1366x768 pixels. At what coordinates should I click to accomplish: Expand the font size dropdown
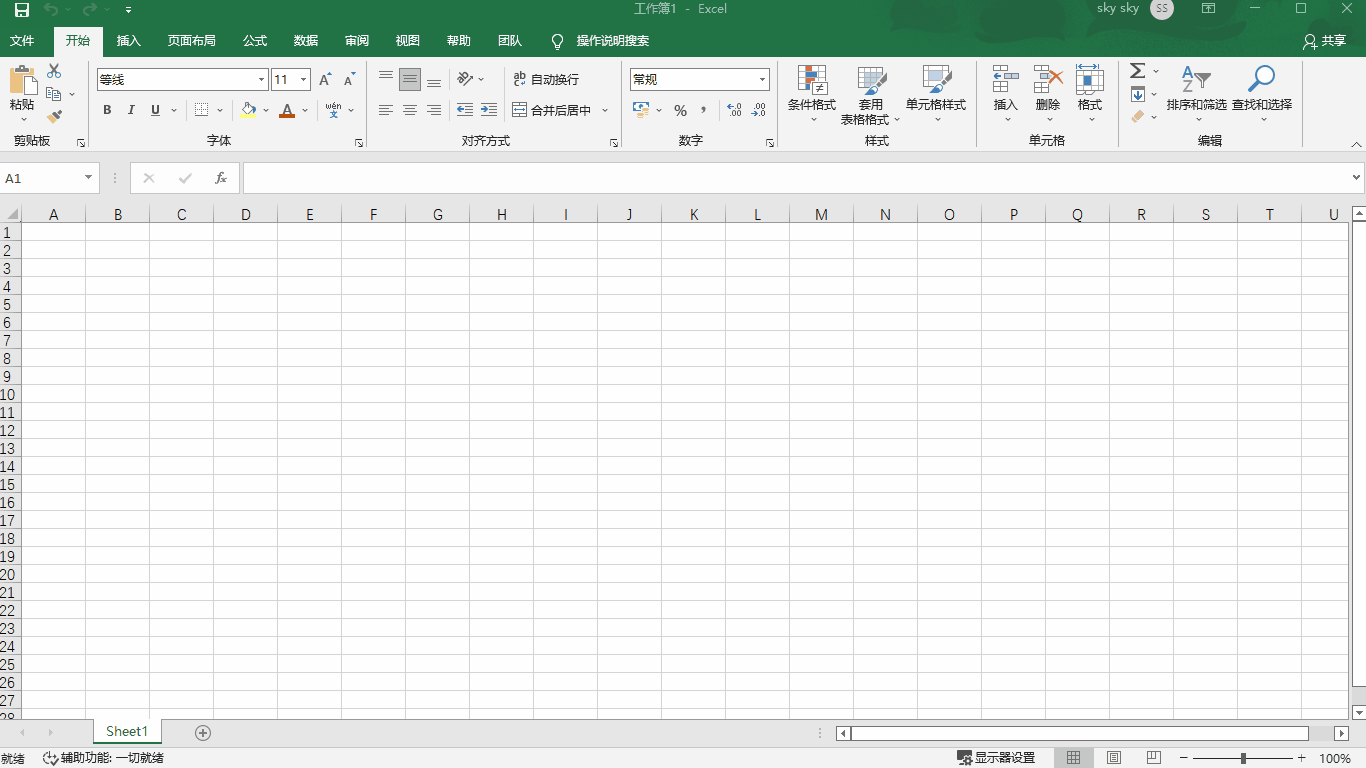303,80
